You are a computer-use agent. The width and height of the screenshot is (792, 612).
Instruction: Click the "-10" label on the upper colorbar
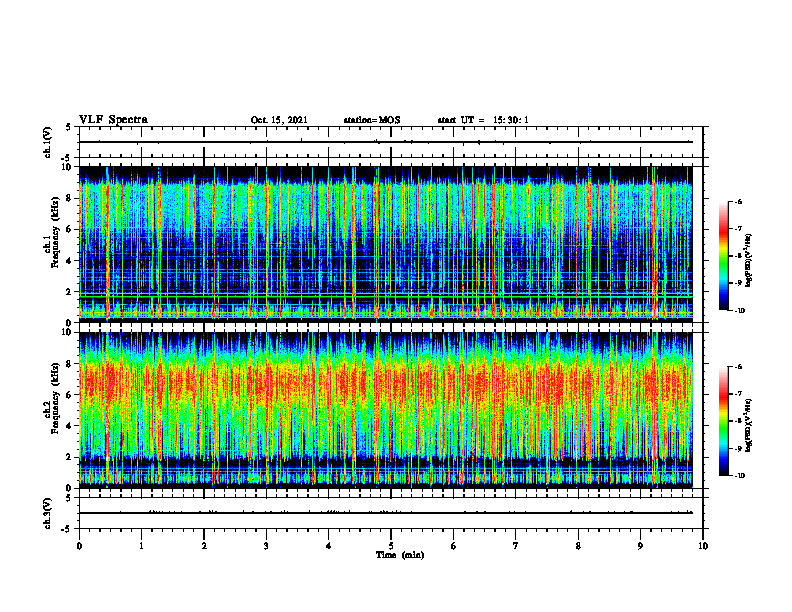pos(739,311)
